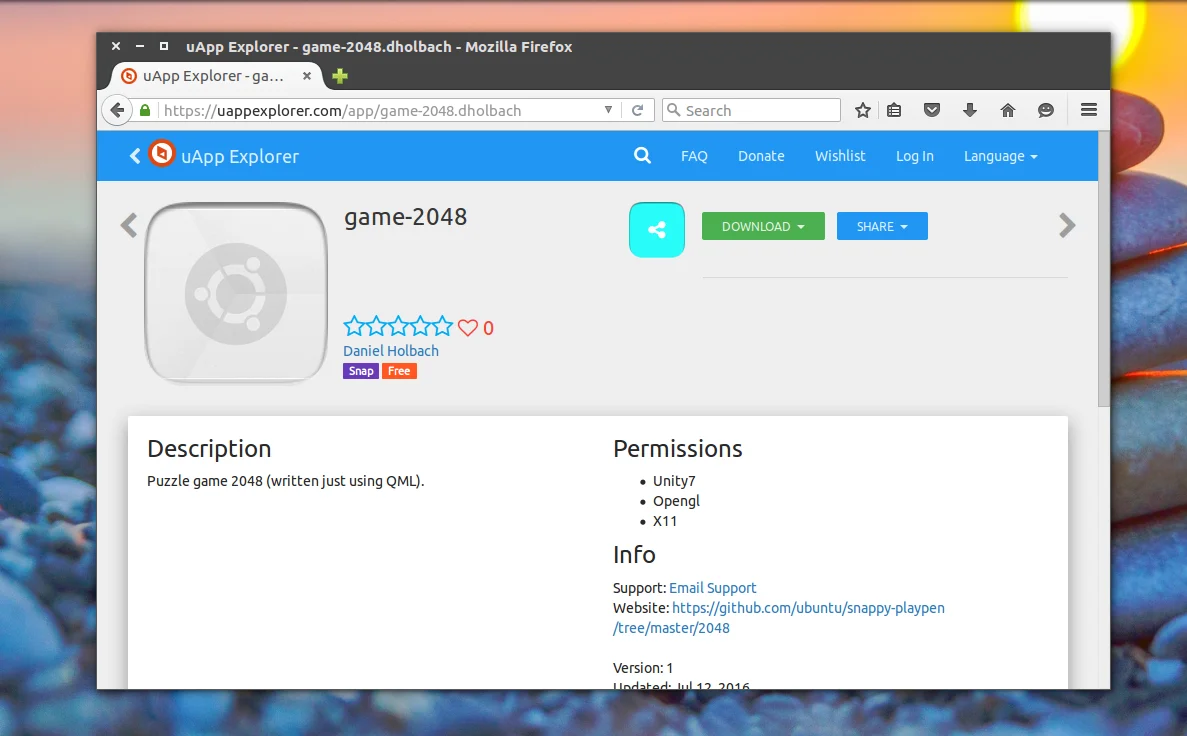This screenshot has height=736, width=1187.
Task: Click the X11 permission entry
Action: (x=665, y=521)
